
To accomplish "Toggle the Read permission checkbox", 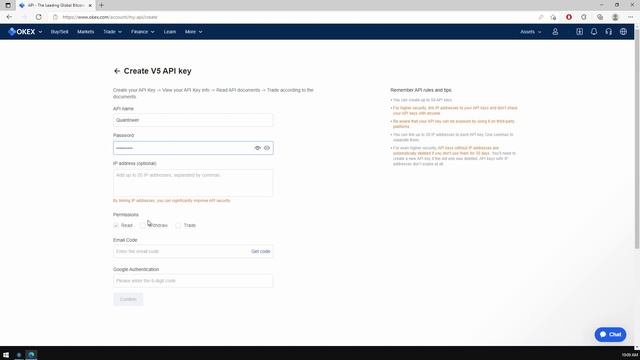I will [116, 225].
